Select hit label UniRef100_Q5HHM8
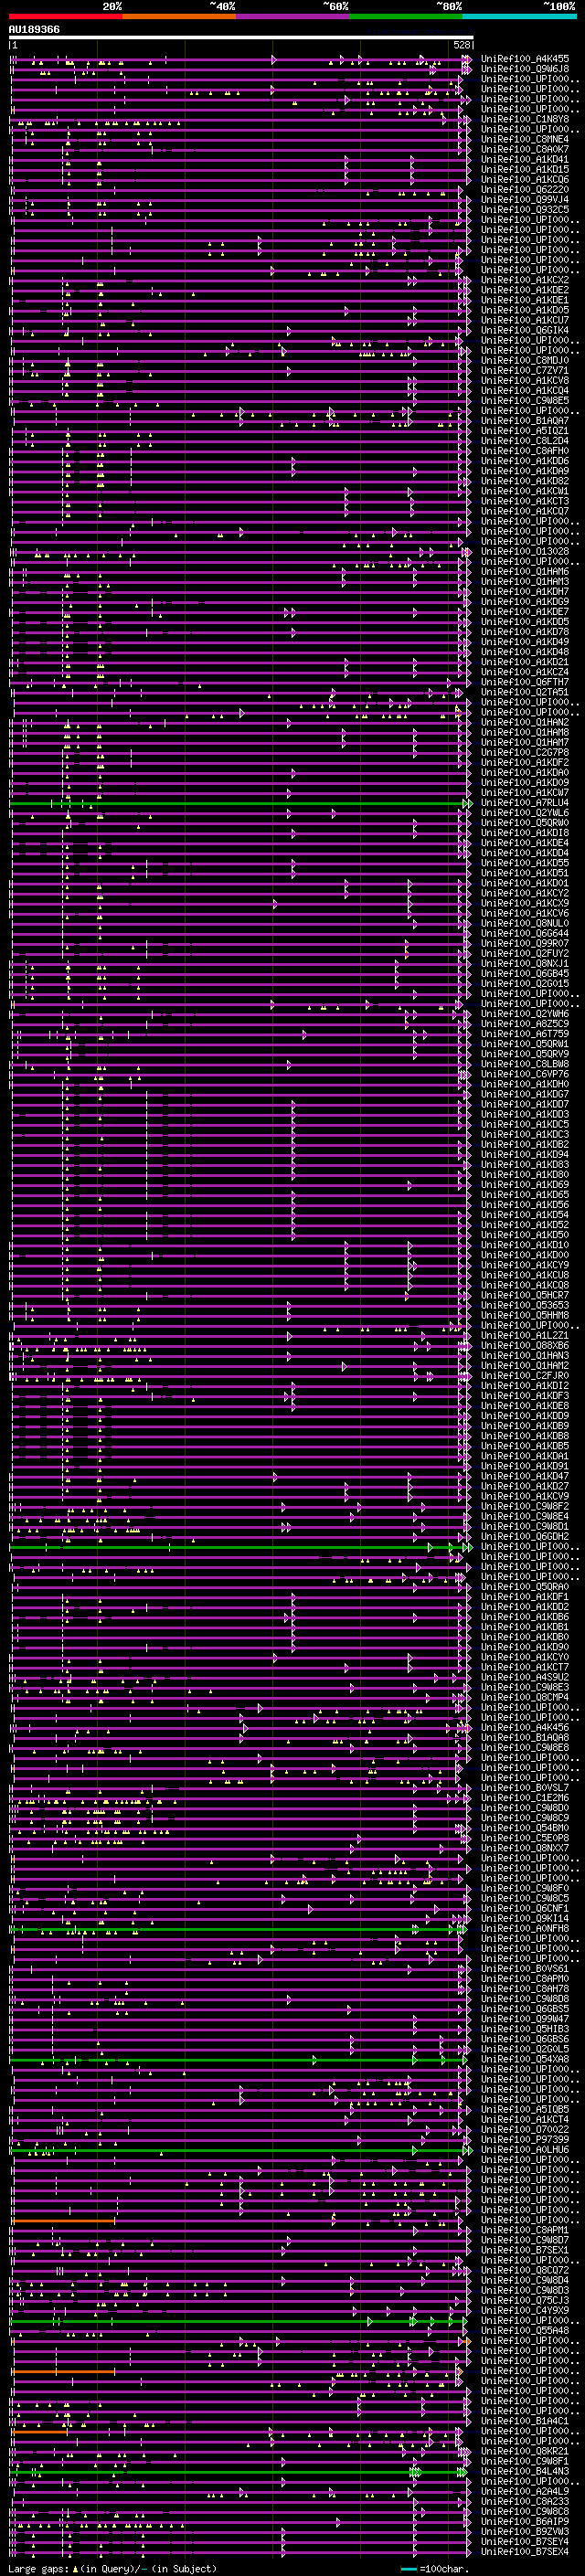Image resolution: width=585 pixels, height=2576 pixels. click(525, 1315)
